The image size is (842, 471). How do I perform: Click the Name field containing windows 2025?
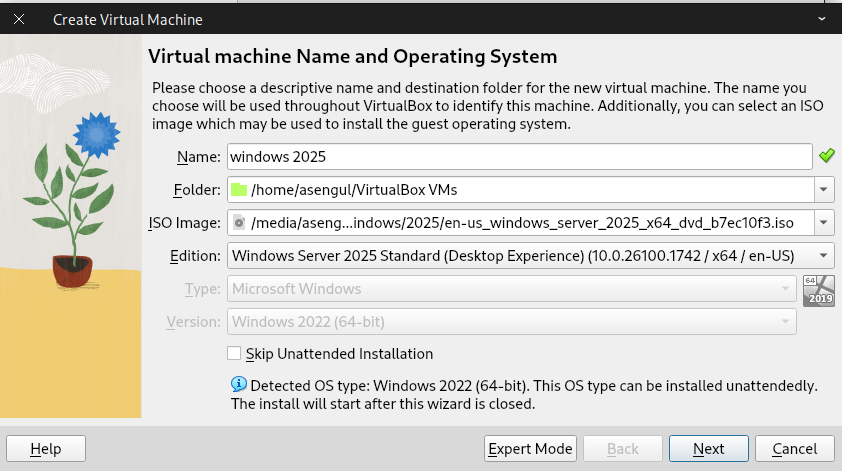pyautogui.click(x=519, y=156)
